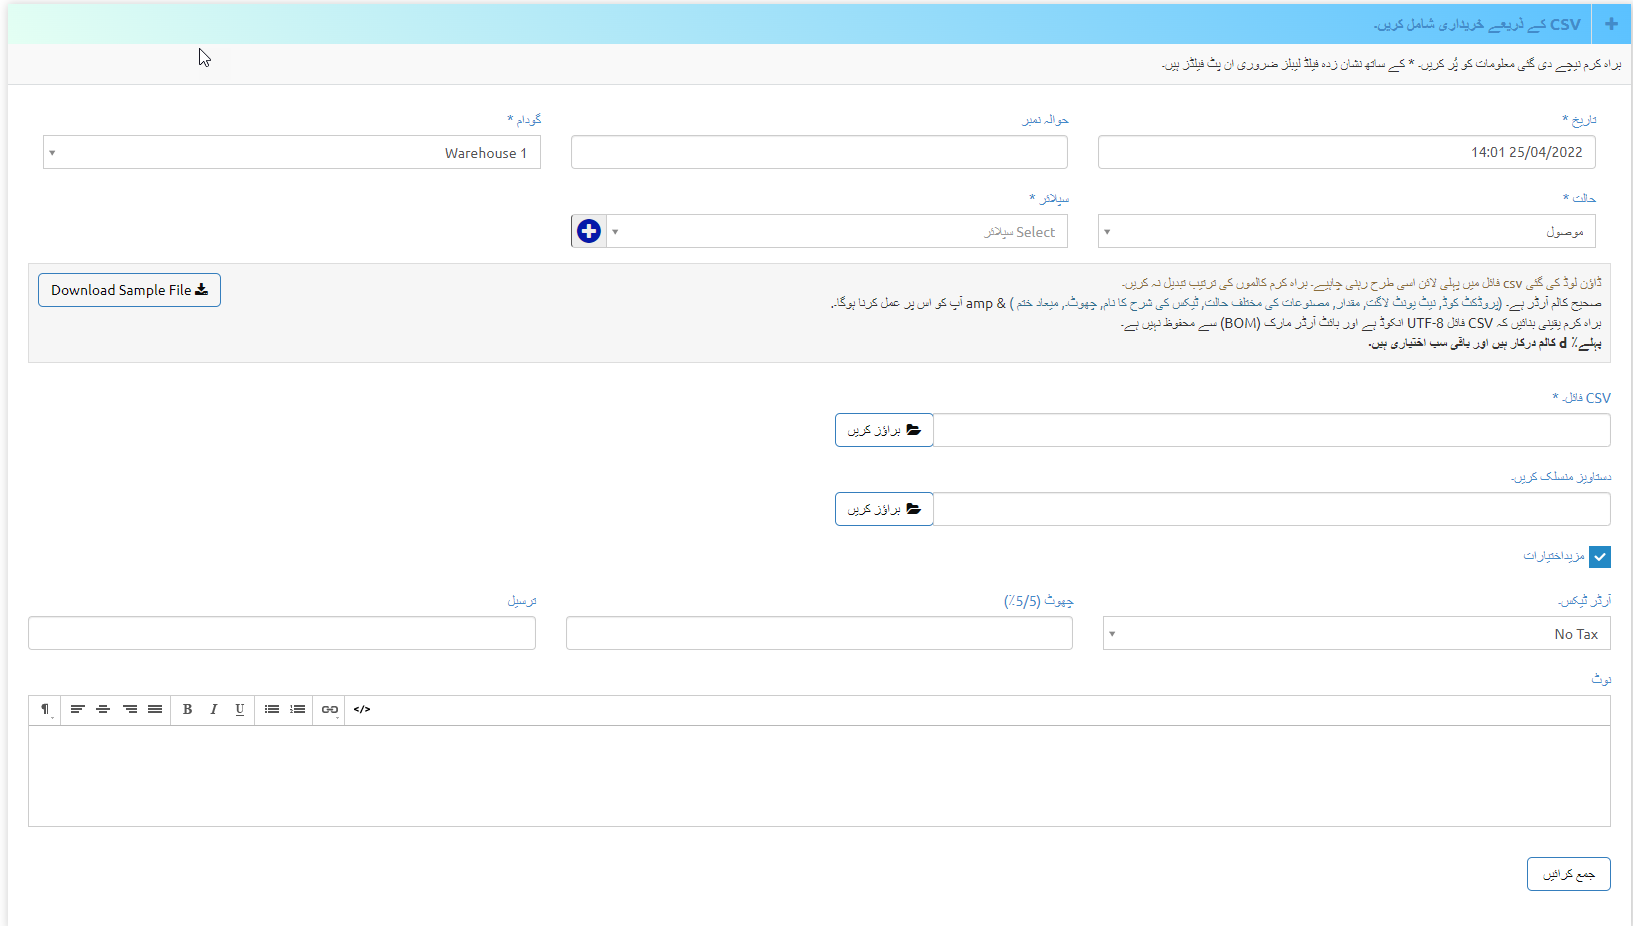Click the Download Sample File button
1633x926 pixels.
[x=129, y=290]
